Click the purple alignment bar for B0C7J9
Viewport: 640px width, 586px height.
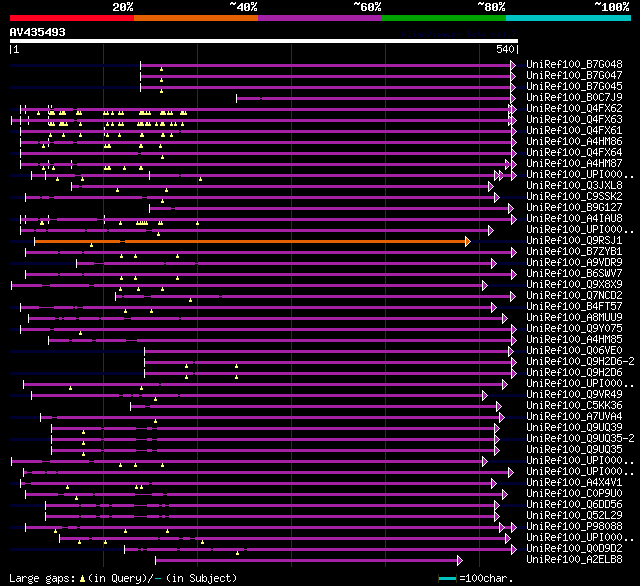coord(373,98)
